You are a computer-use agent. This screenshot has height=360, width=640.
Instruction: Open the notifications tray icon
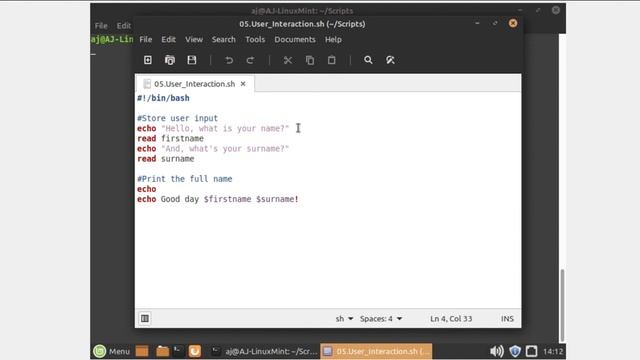[531, 351]
